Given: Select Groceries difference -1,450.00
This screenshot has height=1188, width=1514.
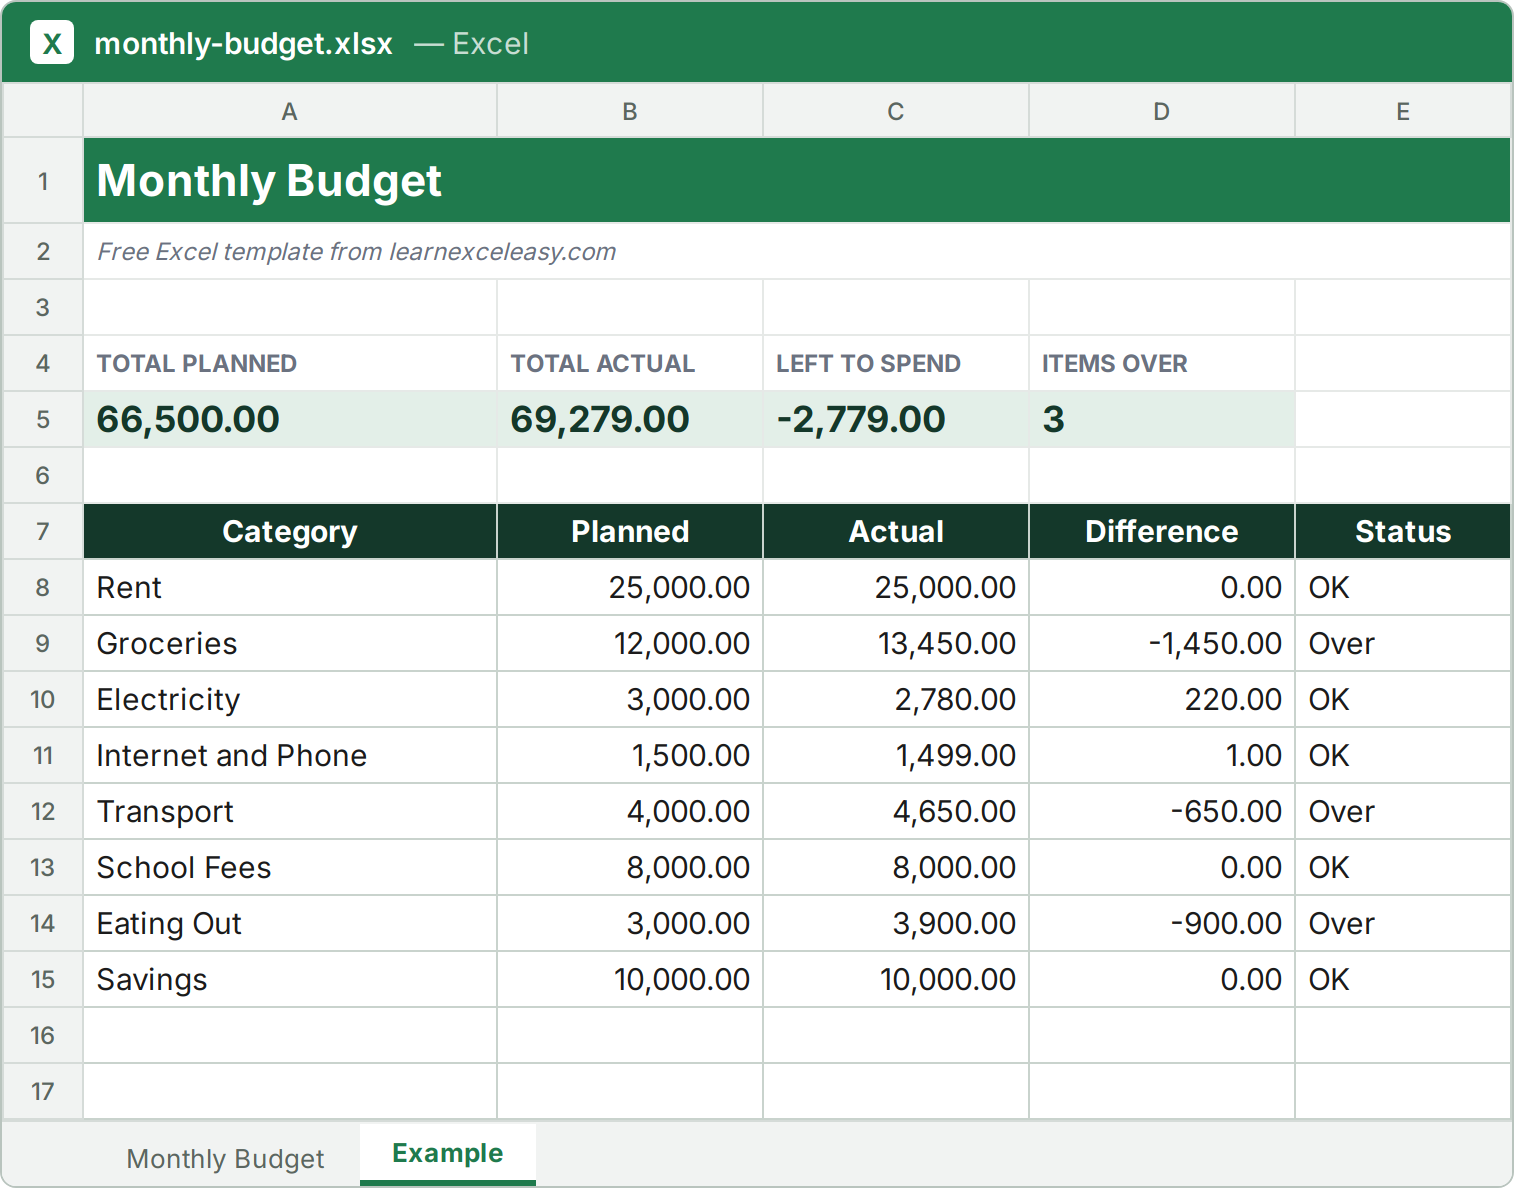Looking at the screenshot, I should point(1162,643).
